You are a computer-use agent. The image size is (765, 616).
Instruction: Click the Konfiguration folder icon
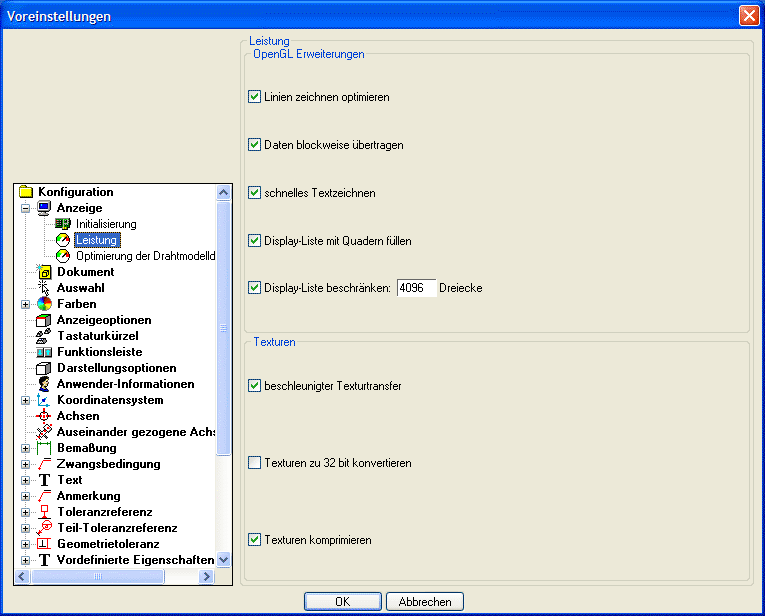(x=26, y=192)
